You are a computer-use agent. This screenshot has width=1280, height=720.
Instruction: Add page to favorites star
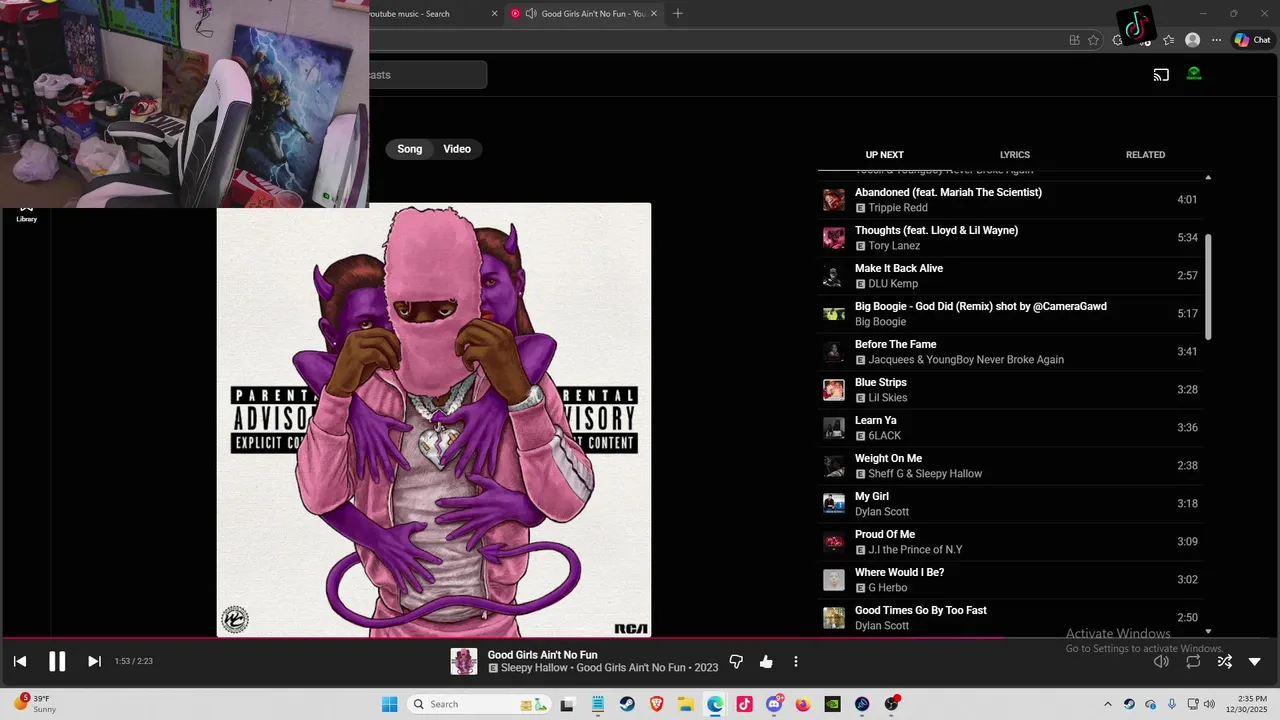point(1093,40)
